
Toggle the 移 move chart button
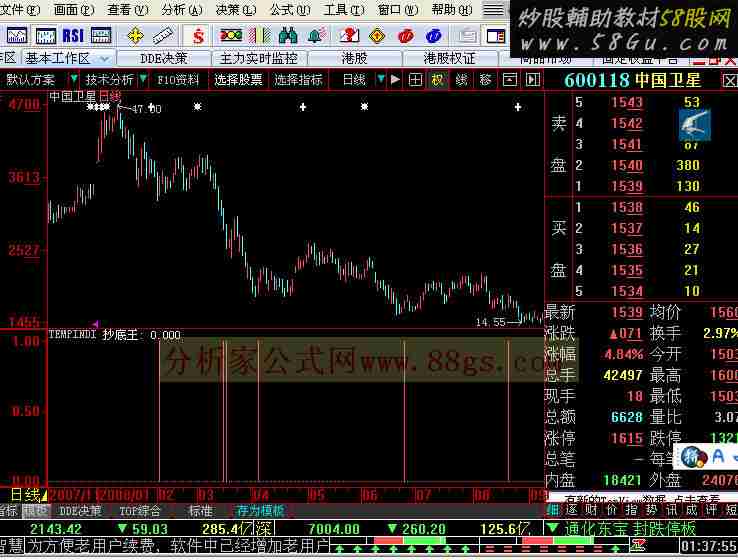(485, 80)
